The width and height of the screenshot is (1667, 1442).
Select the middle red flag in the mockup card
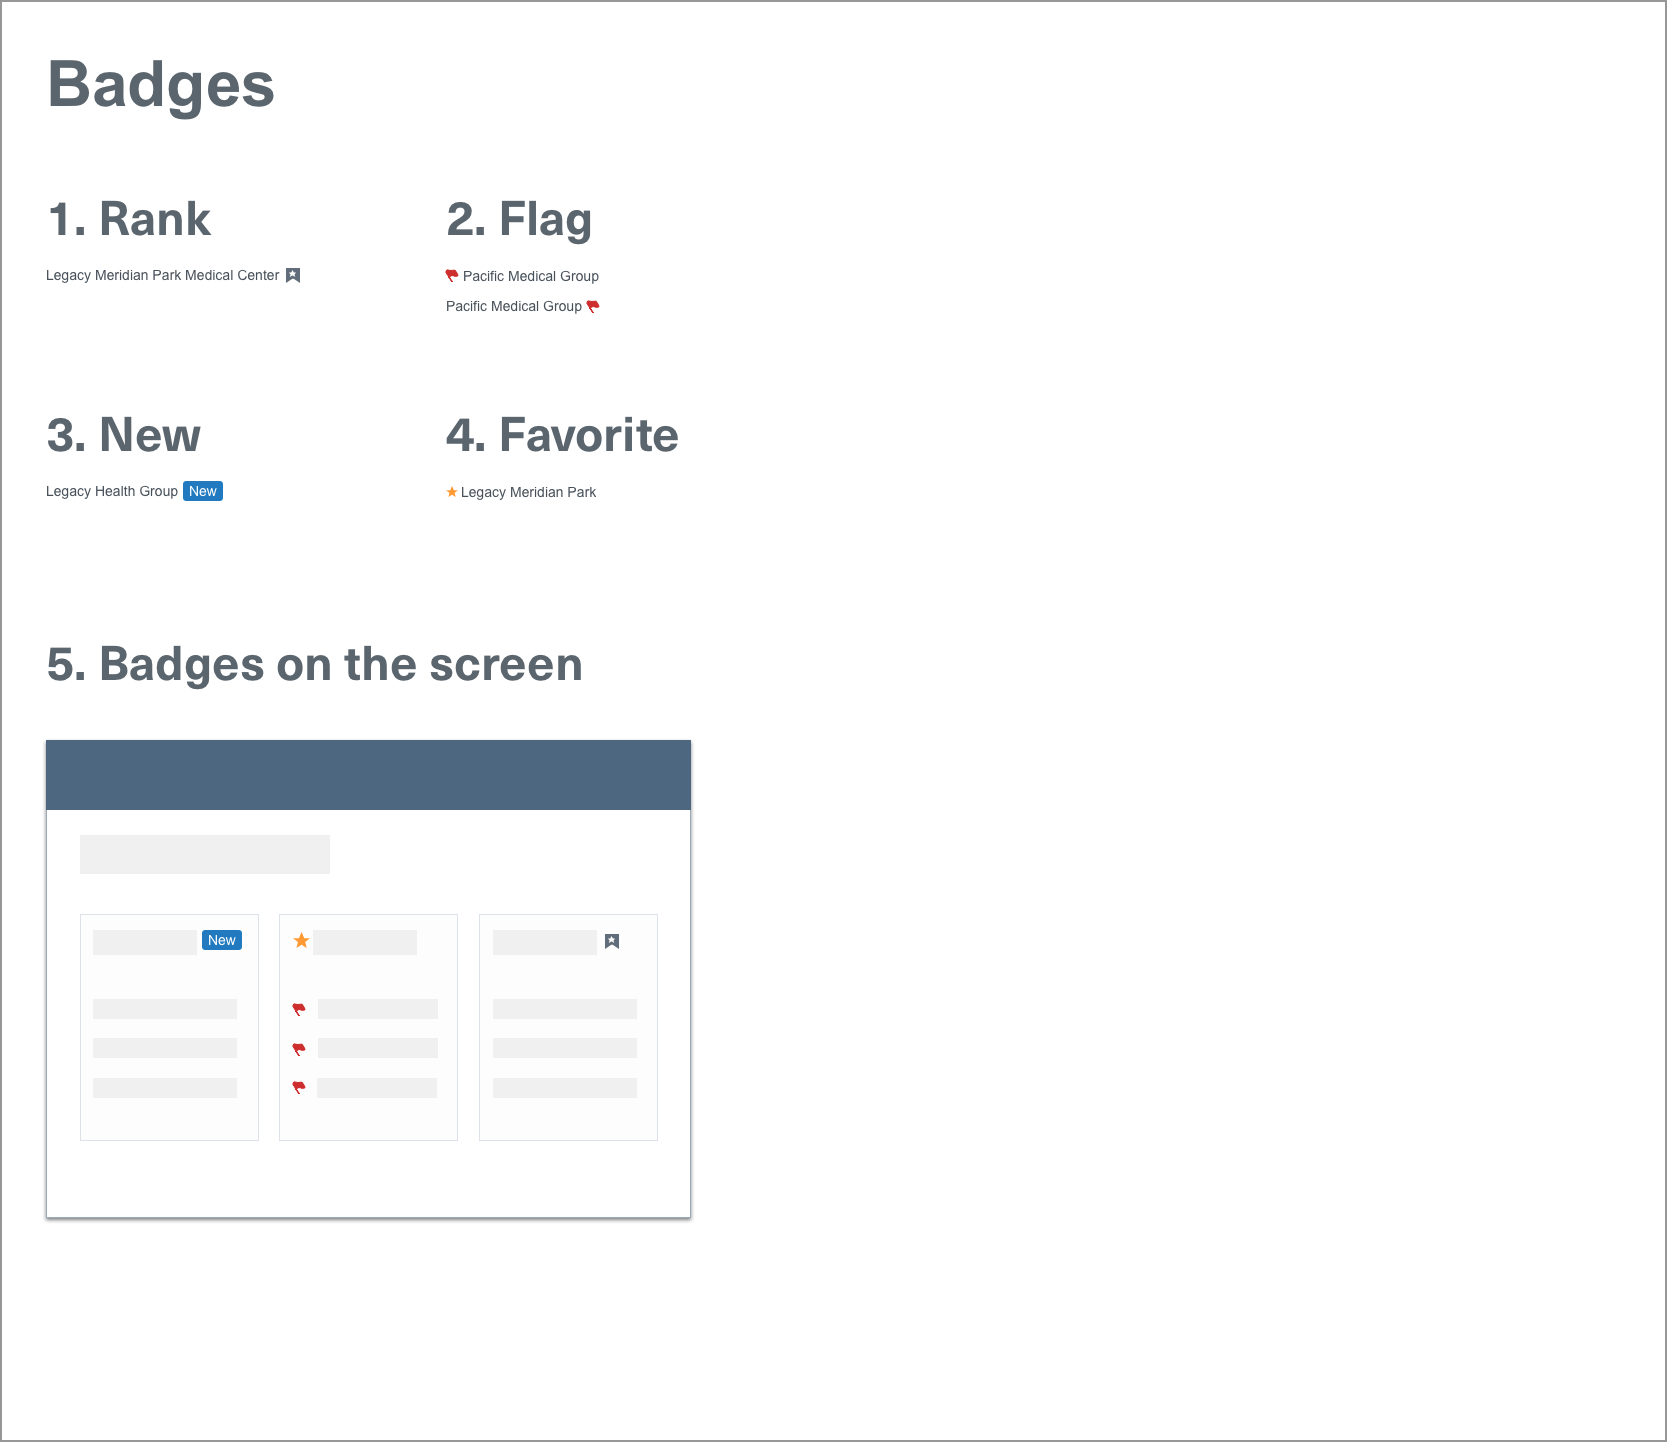pos(299,1048)
